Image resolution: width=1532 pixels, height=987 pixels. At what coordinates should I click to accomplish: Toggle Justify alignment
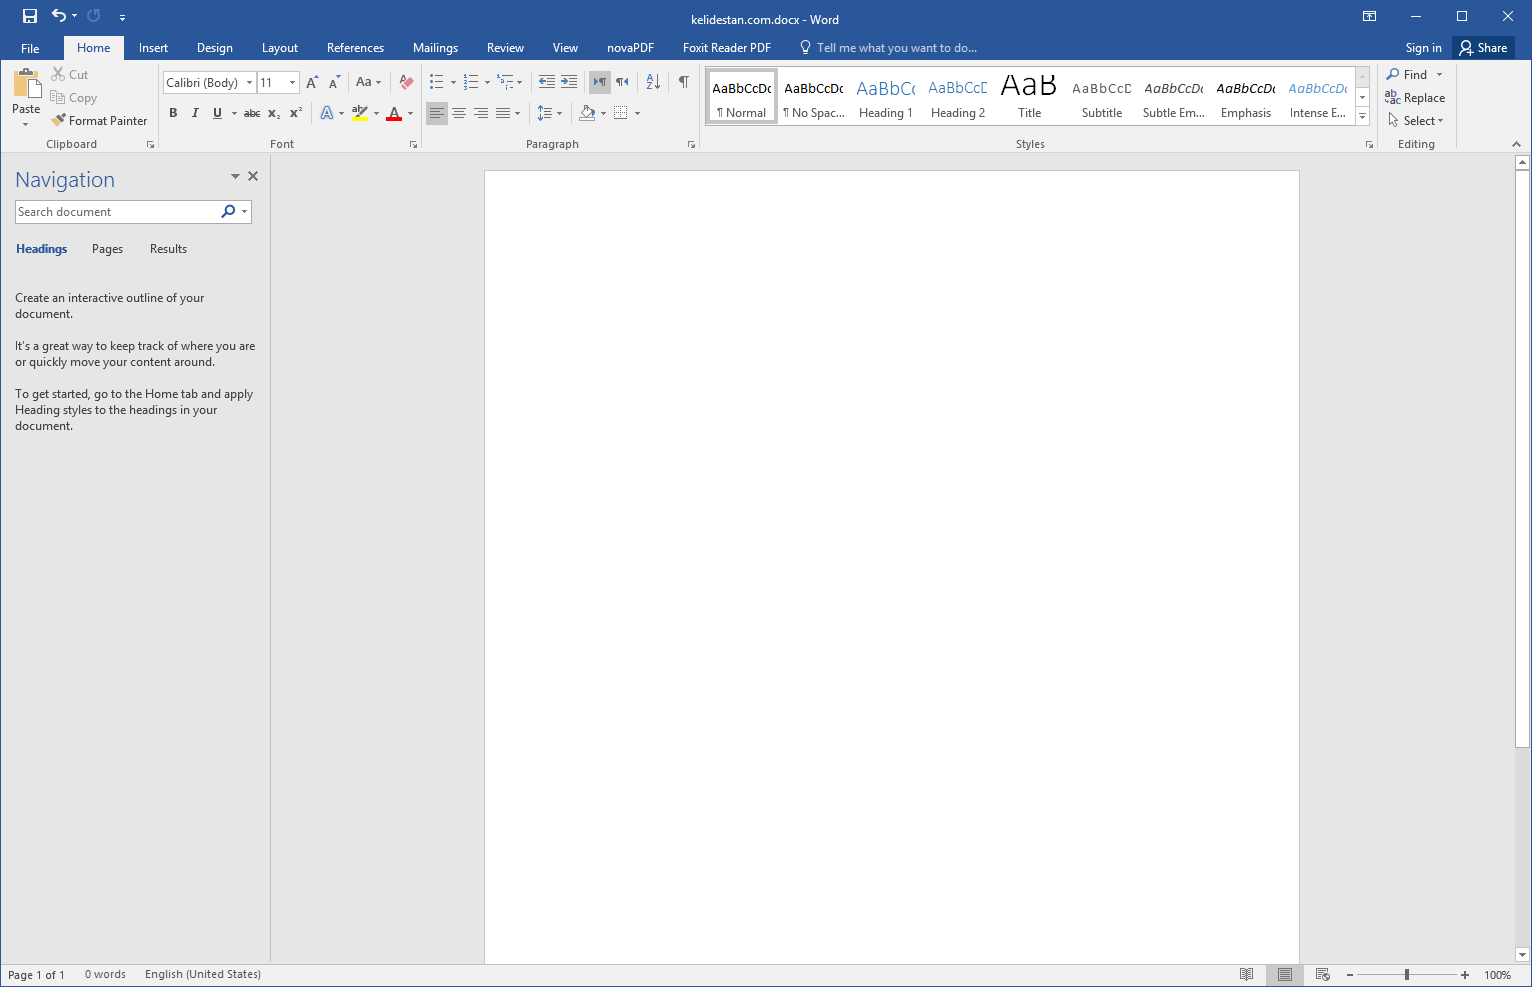503,113
